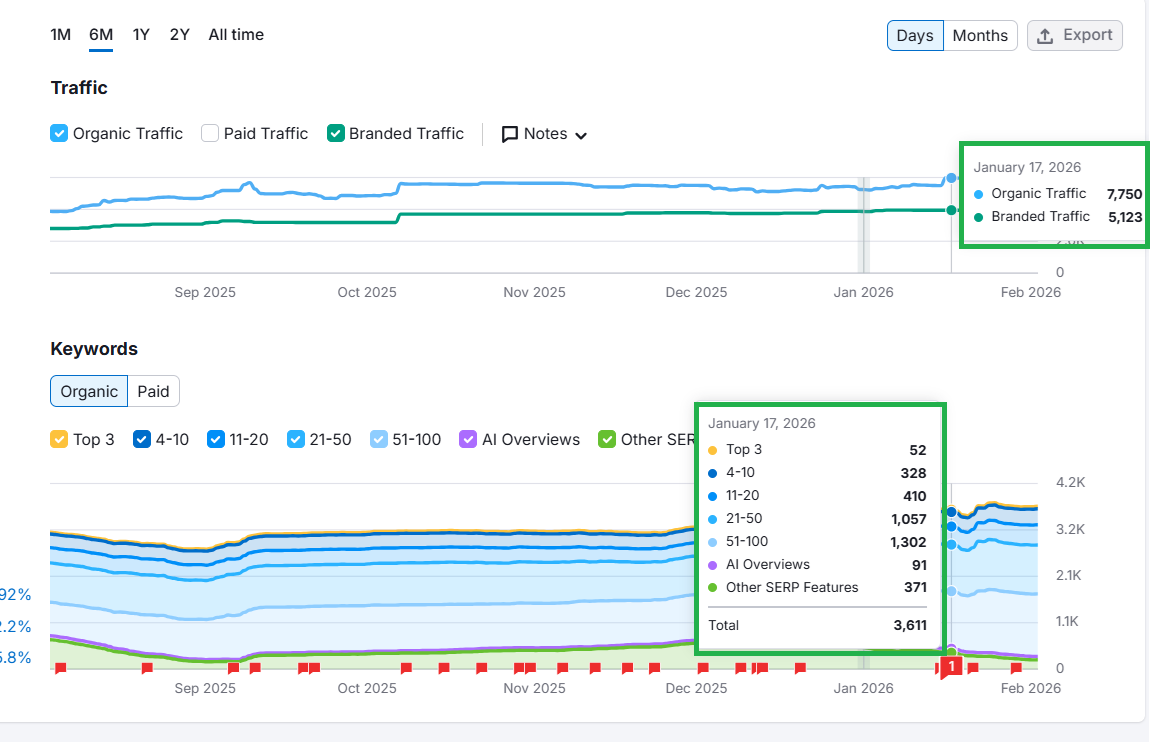Click the Organic Traffic data point on chart
Image resolution: width=1152 pixels, height=742 pixels.
click(x=951, y=178)
